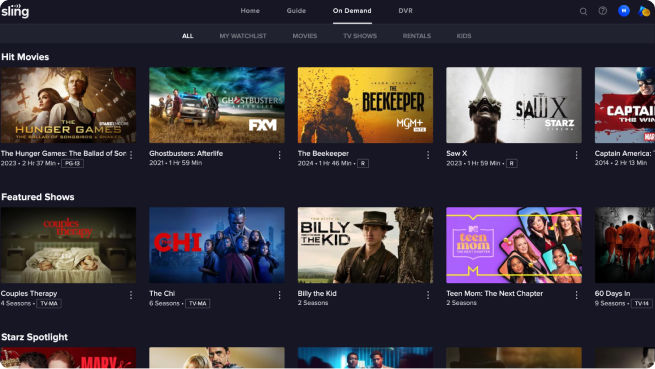Open Ghostbusters: Afterlife poster thumbnail
The height and width of the screenshot is (369, 655).
[x=217, y=105]
